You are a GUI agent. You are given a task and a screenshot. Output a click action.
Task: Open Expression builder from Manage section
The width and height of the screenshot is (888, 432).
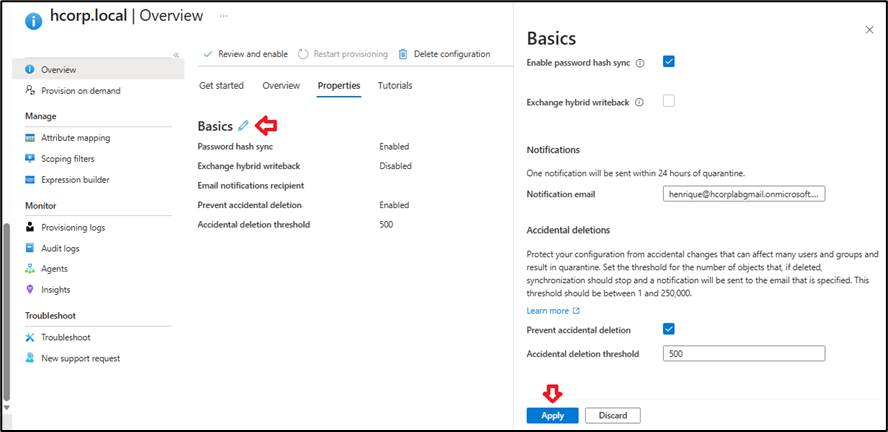click(x=75, y=180)
